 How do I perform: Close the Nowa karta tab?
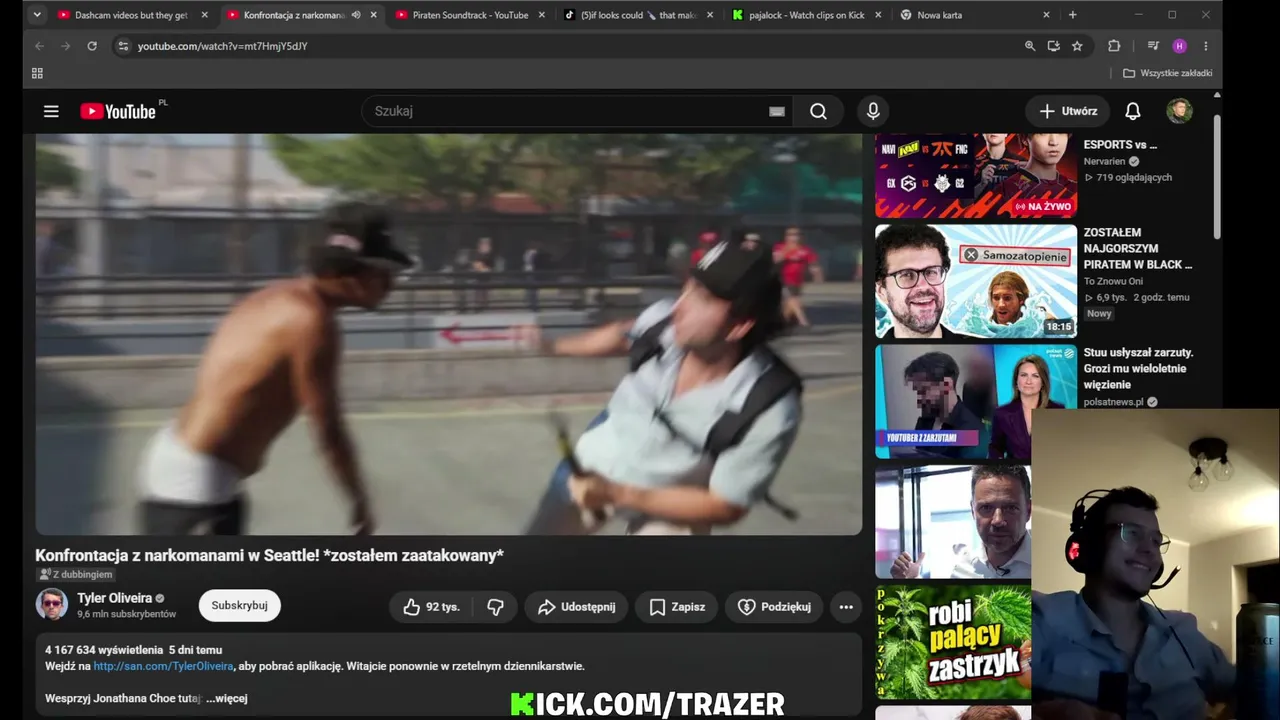click(x=1047, y=15)
